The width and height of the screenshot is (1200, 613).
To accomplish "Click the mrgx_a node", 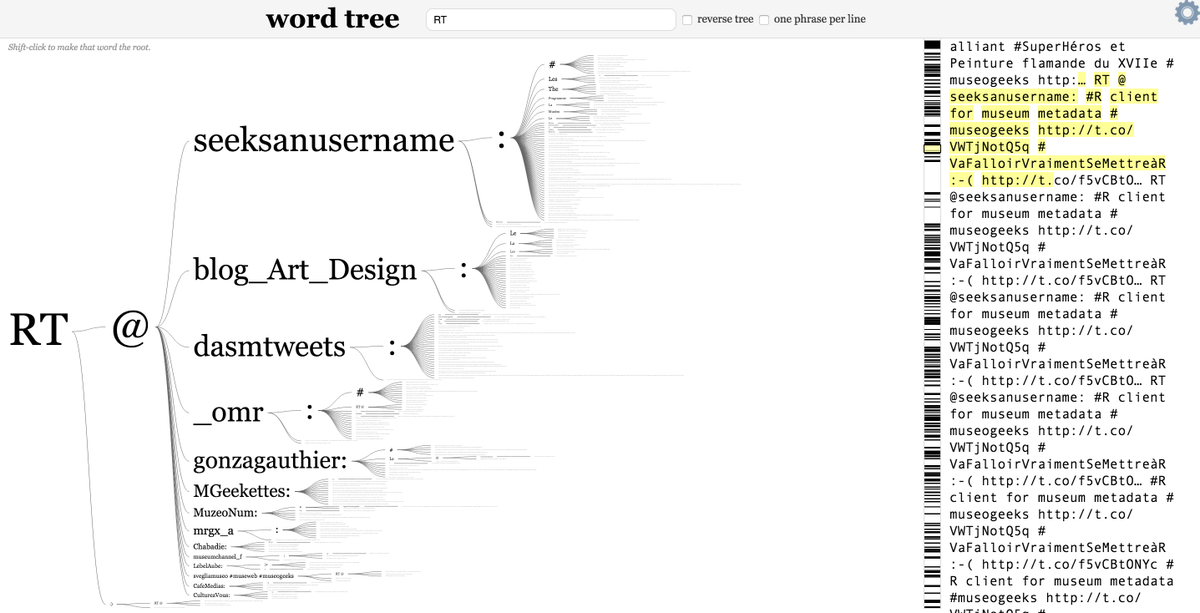I will (x=212, y=531).
